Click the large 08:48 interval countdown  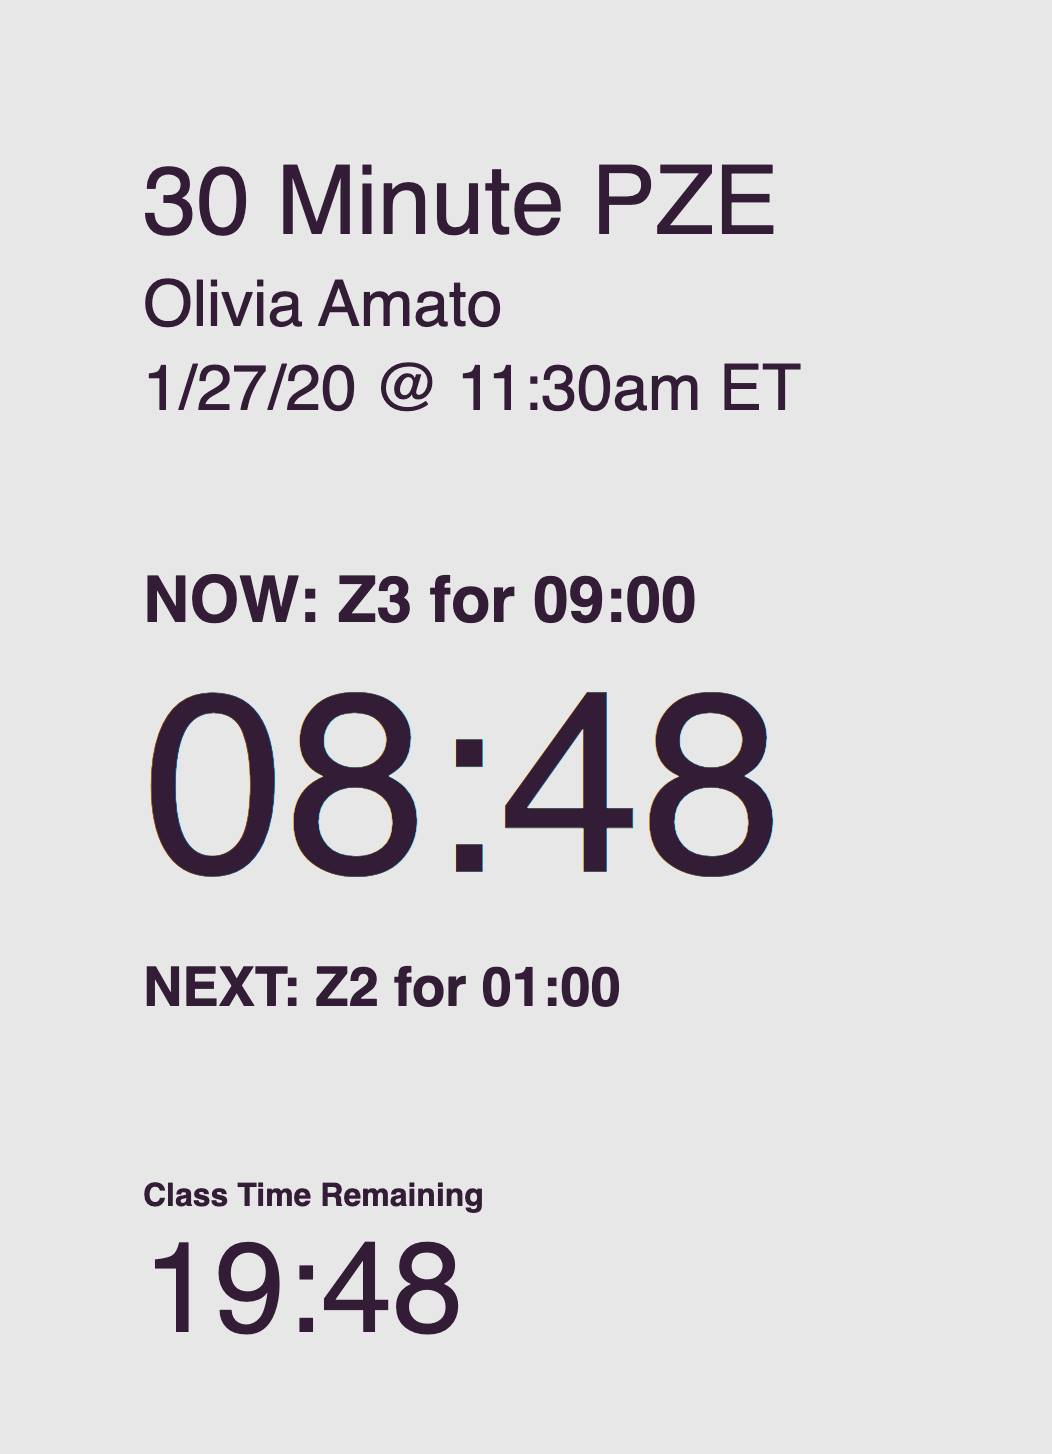[460, 783]
